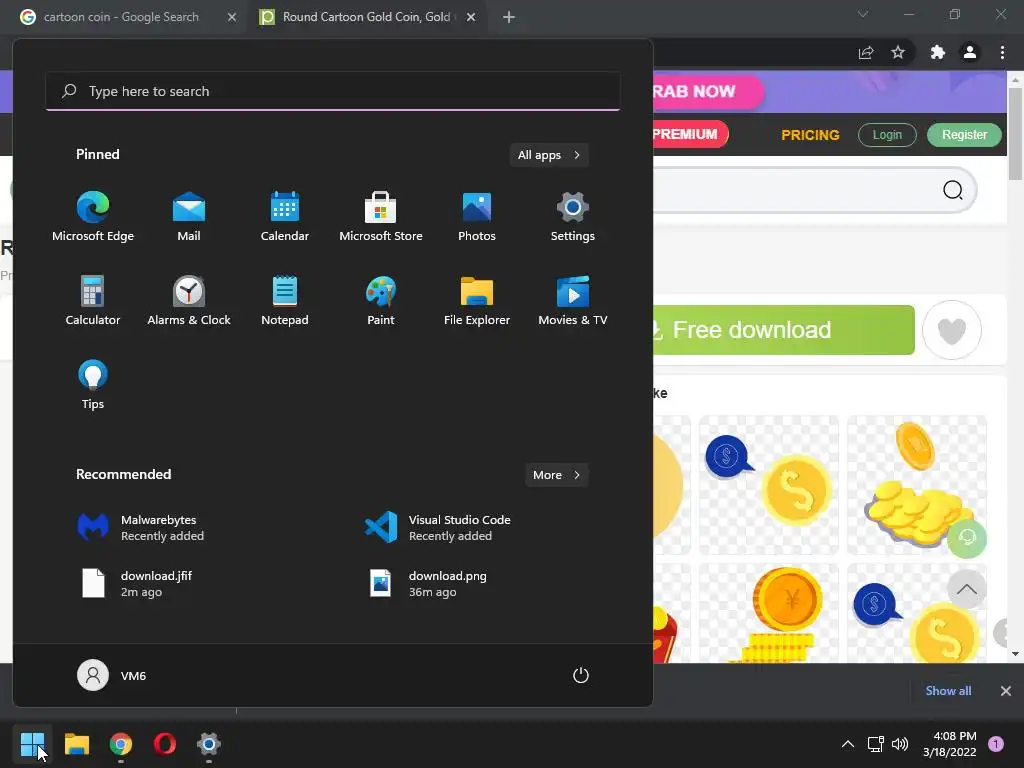Image resolution: width=1024 pixels, height=768 pixels.
Task: Open Settings from pinned apps
Action: 573,217
